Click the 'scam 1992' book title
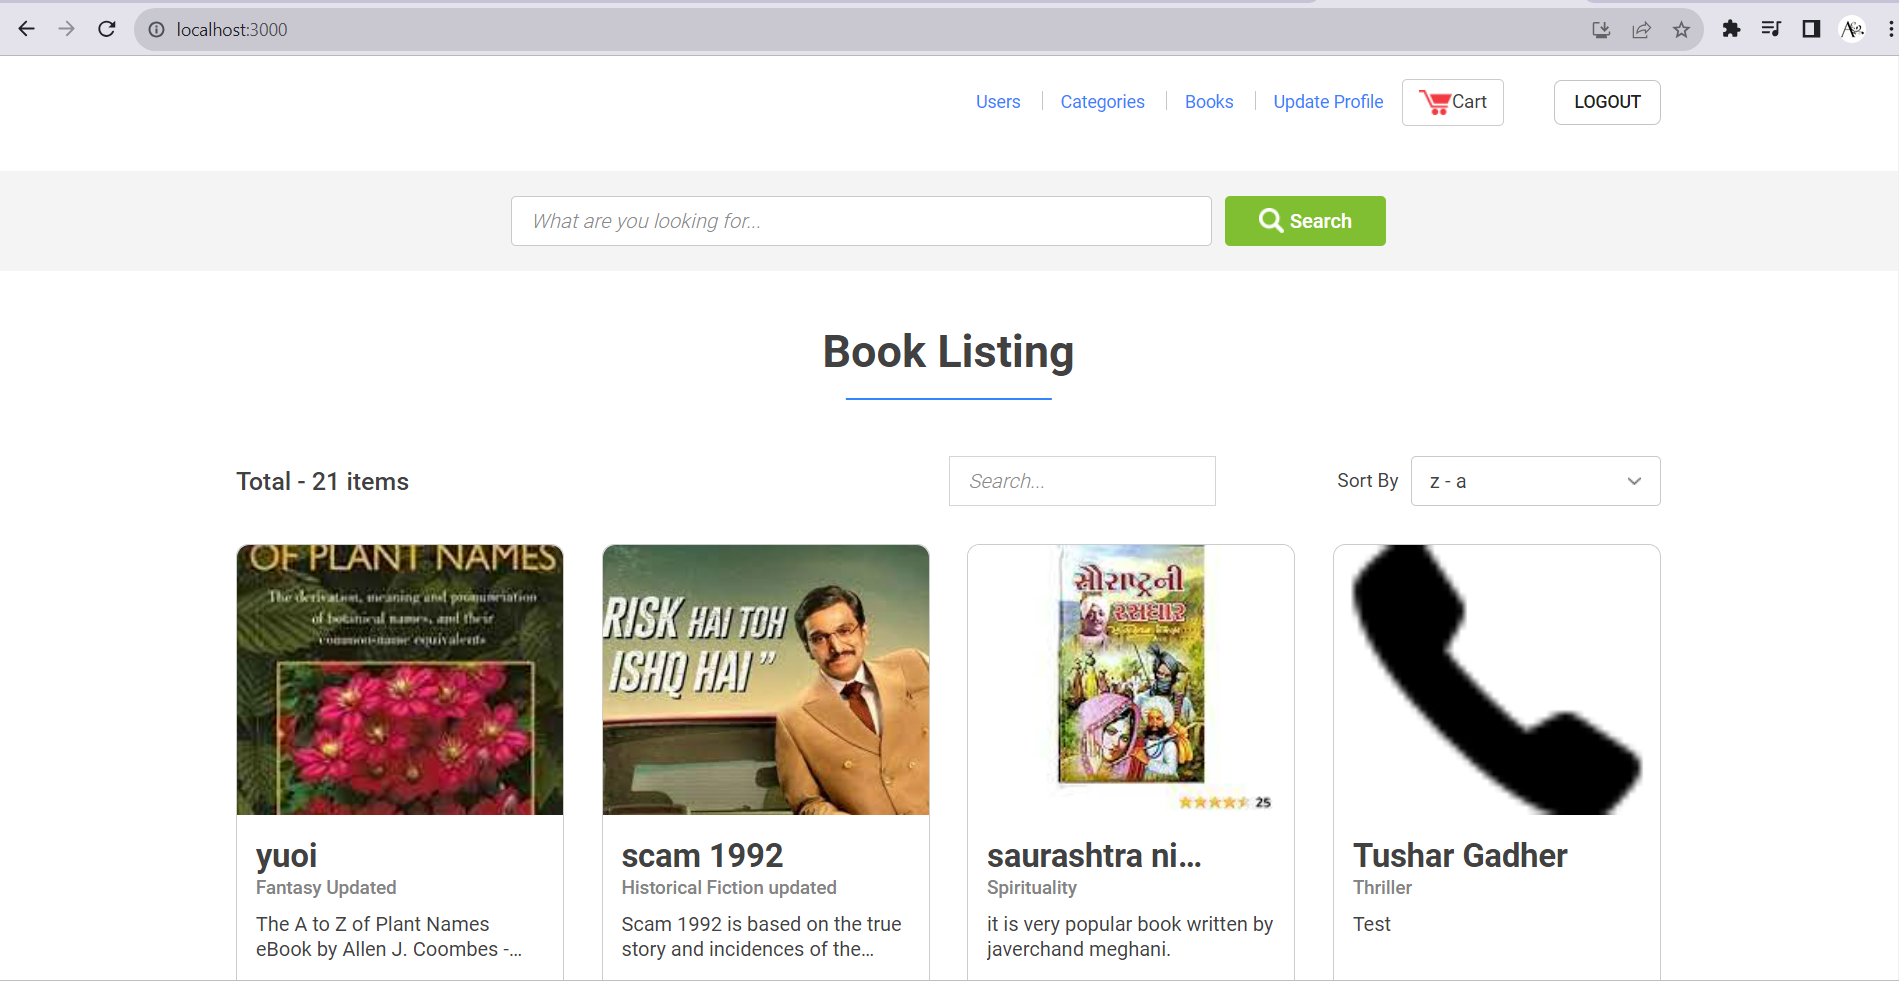 (702, 856)
